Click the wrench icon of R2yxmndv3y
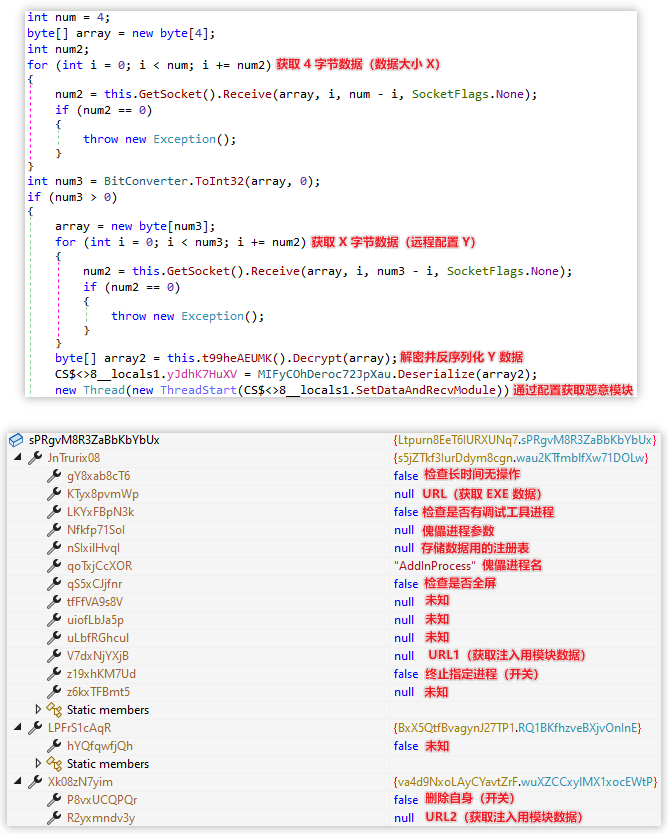The image size is (668, 834). [x=54, y=818]
